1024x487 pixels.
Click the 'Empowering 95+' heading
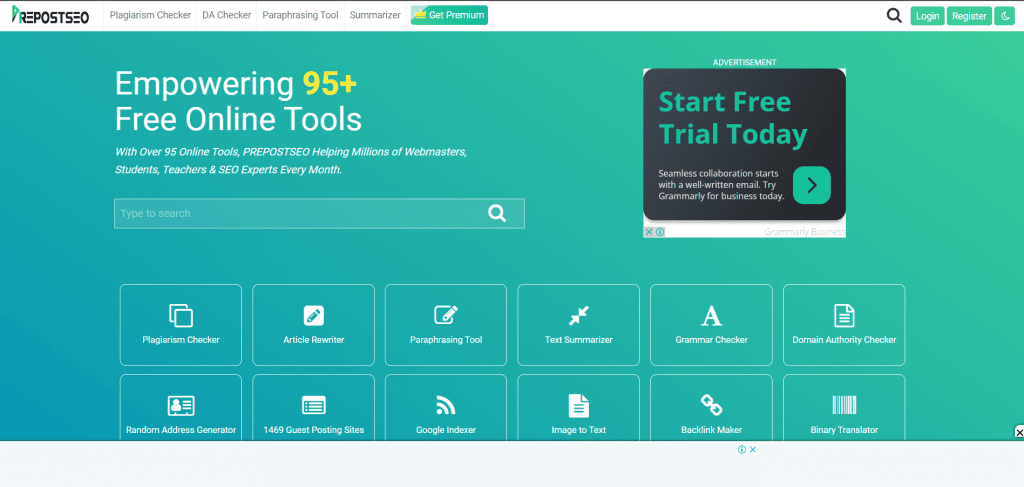(236, 84)
